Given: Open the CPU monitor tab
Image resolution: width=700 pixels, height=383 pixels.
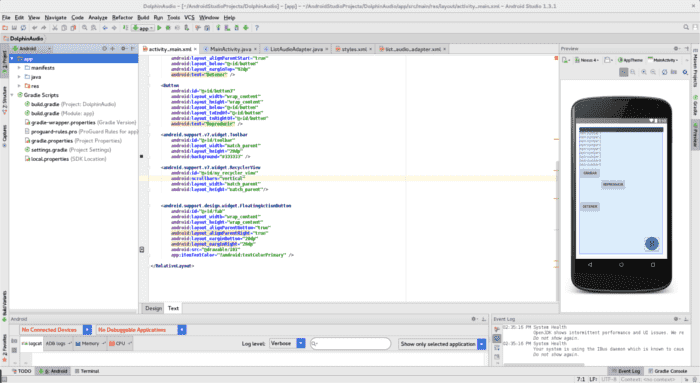Looking at the screenshot, I should tap(121, 344).
